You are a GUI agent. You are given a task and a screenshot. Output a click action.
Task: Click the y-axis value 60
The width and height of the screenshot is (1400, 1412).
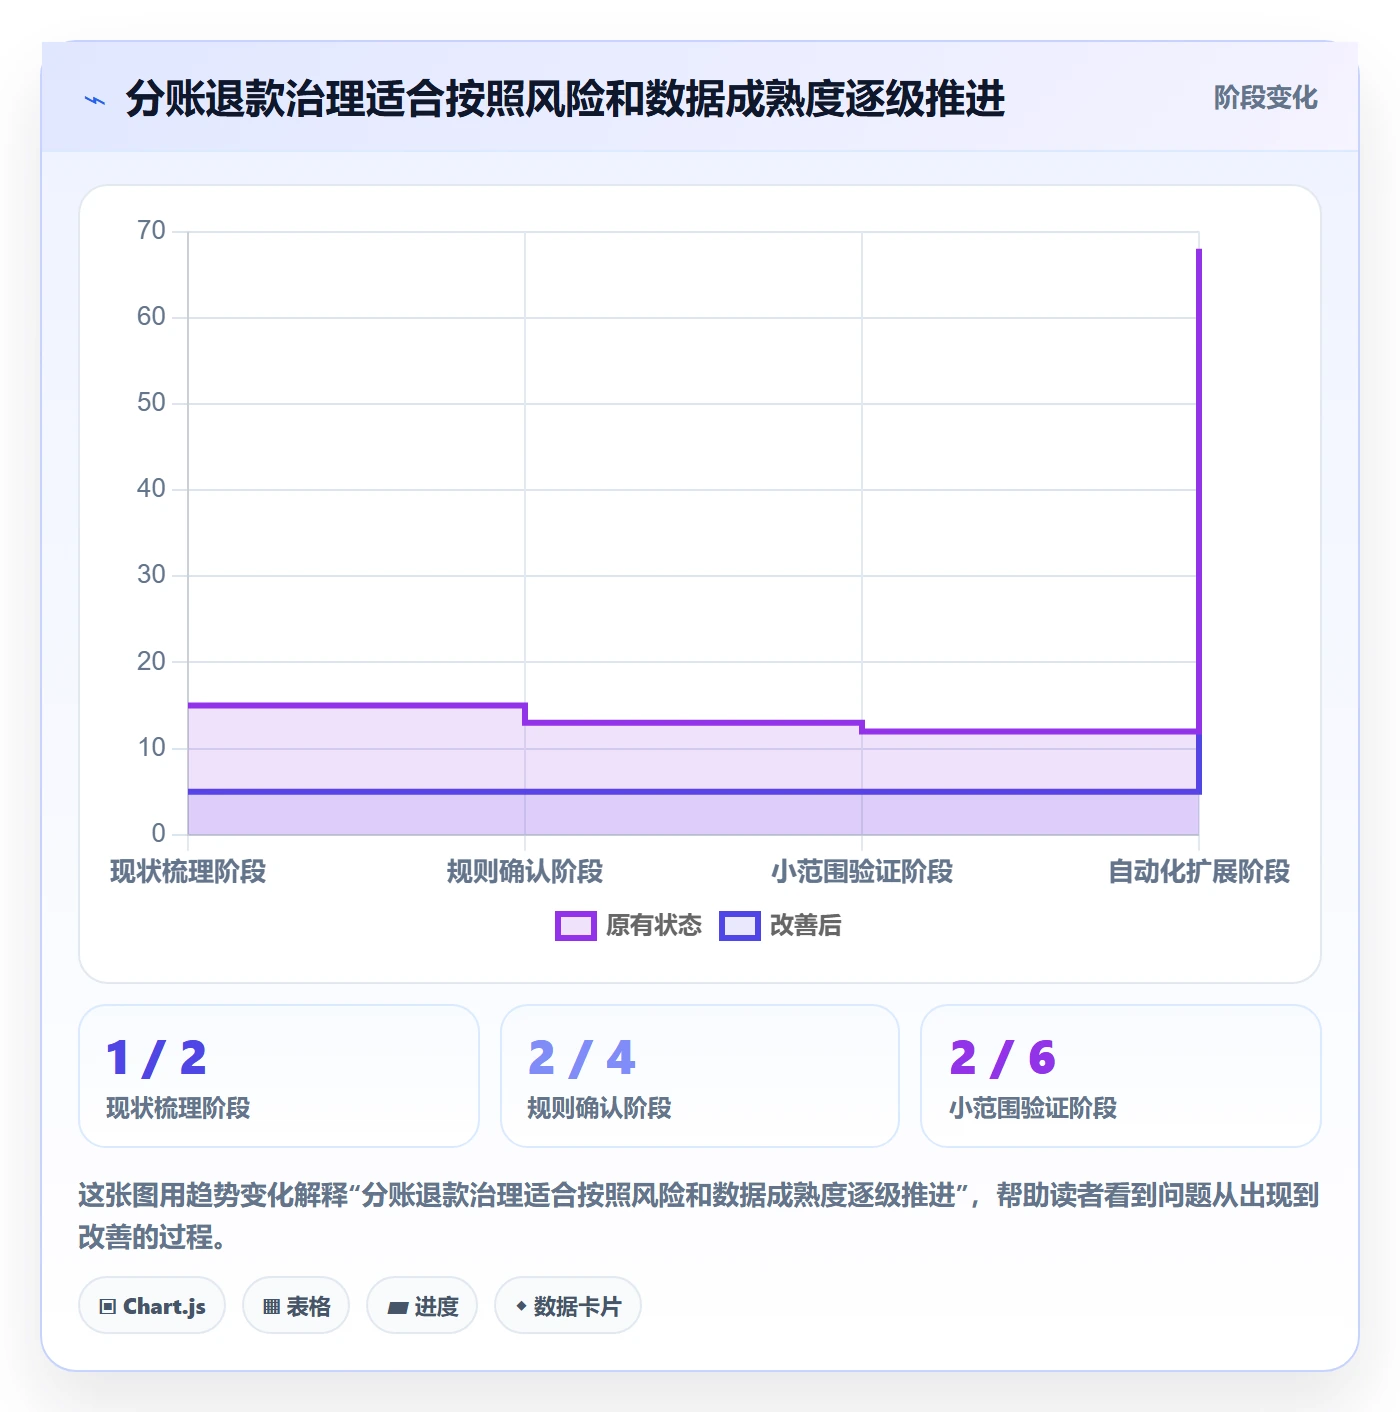151,317
